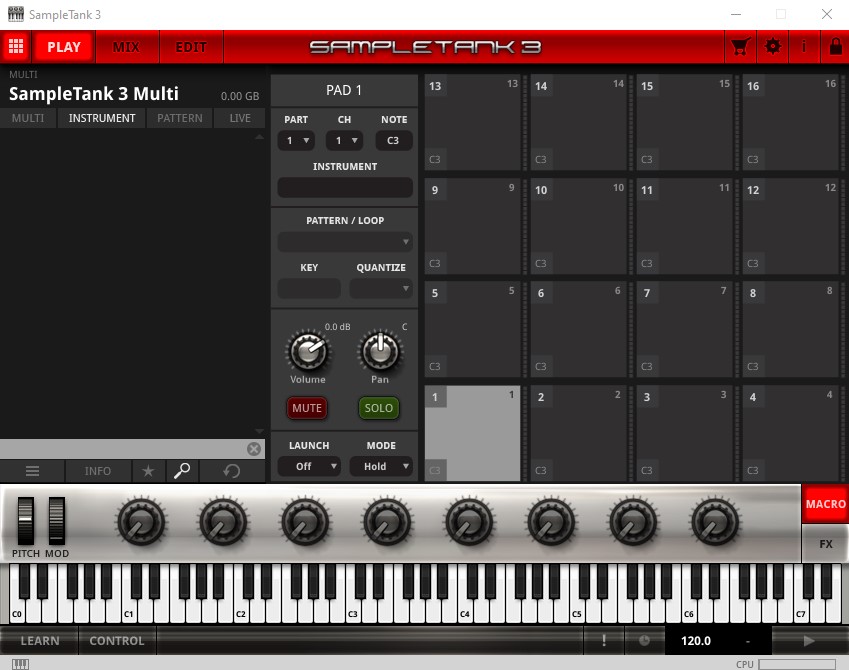Solo pad 1 with SOLO button

[378, 408]
